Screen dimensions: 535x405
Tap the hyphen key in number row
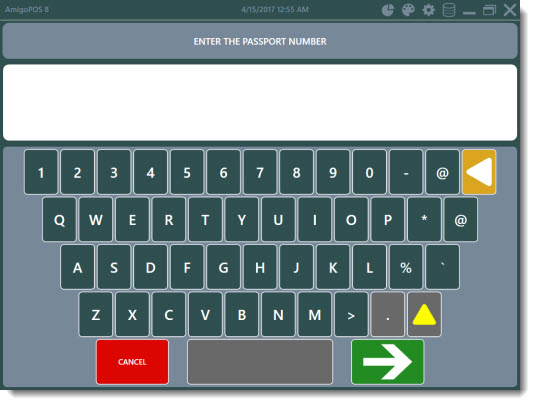(x=406, y=172)
